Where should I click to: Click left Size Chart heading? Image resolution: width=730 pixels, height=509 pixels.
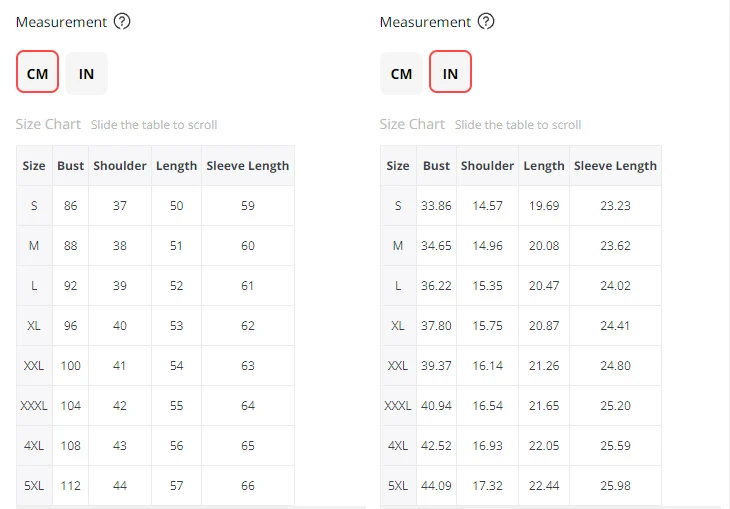pos(48,125)
